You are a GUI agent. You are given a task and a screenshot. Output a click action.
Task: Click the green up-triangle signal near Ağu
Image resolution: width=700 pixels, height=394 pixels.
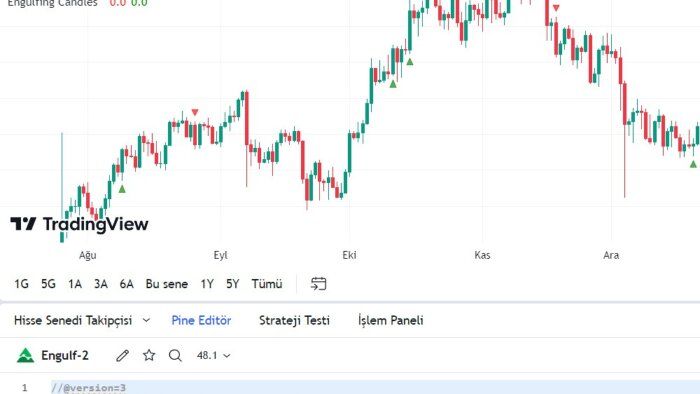pyautogui.click(x=122, y=189)
